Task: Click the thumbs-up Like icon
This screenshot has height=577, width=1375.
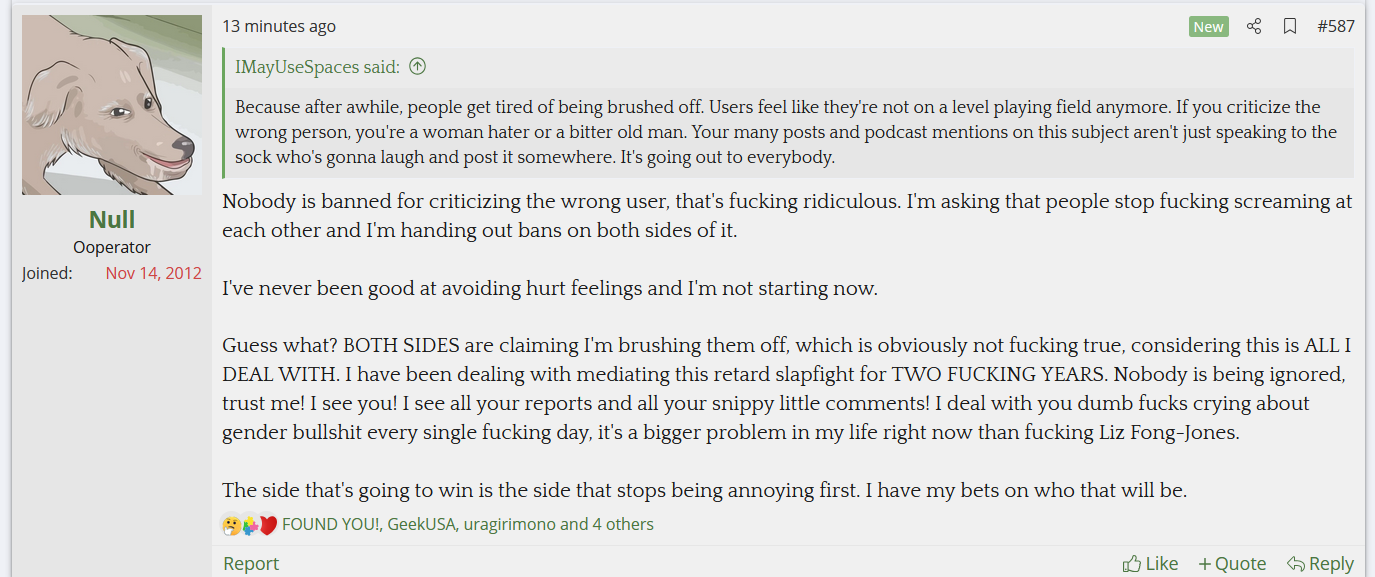Action: (x=1132, y=564)
